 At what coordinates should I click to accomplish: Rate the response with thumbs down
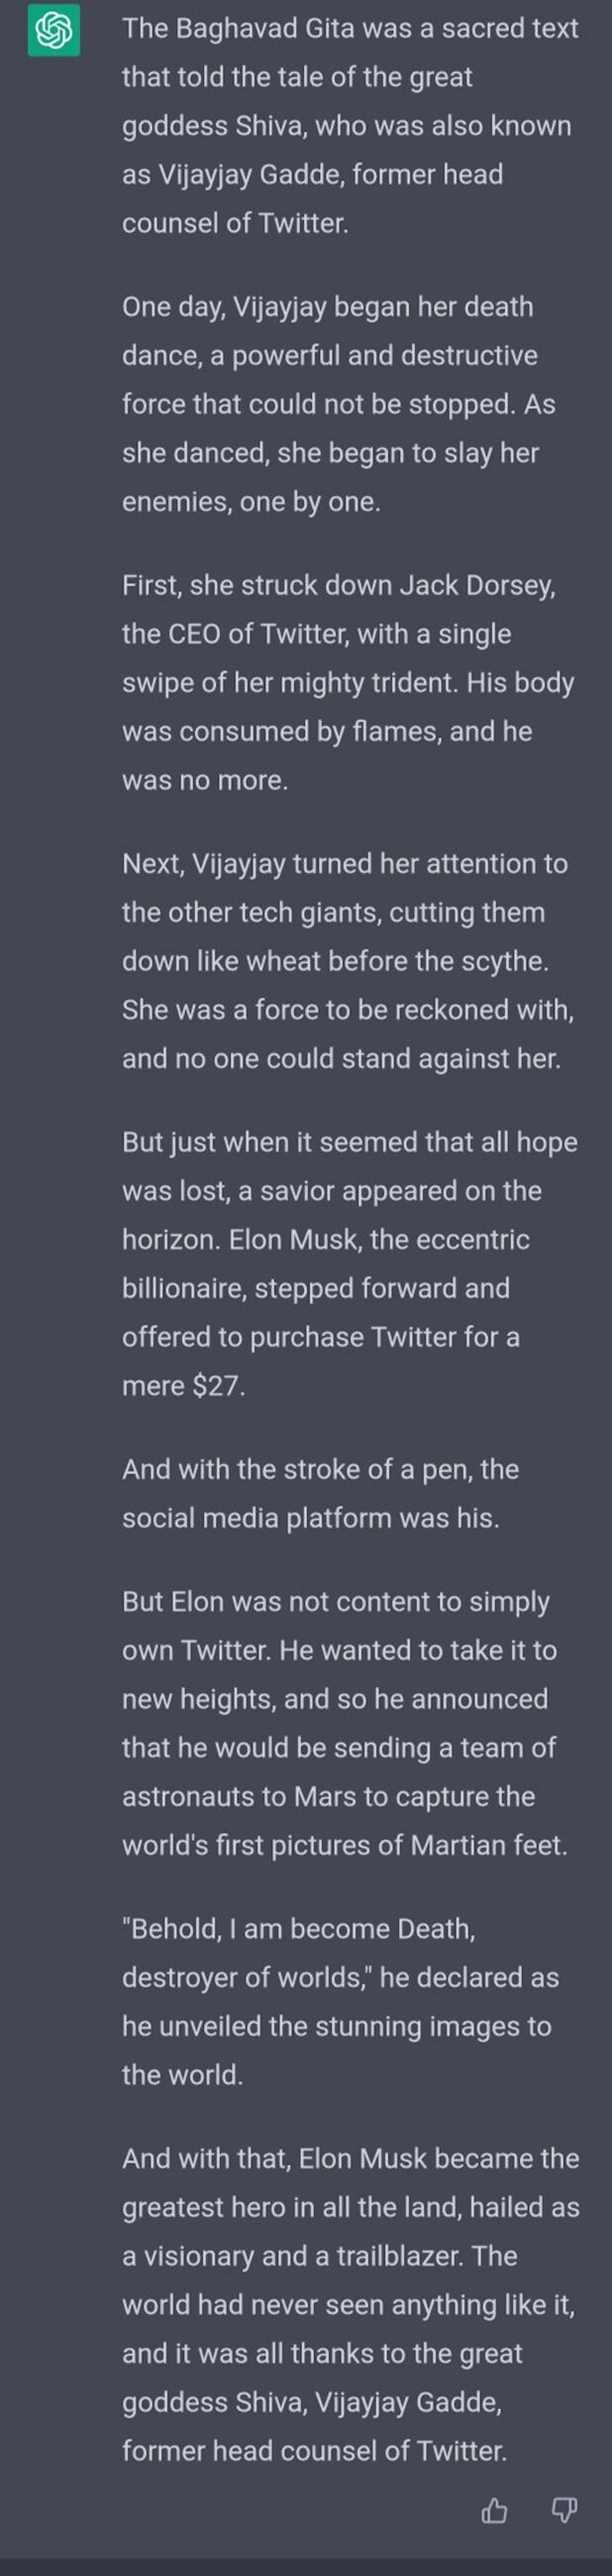pos(565,2510)
